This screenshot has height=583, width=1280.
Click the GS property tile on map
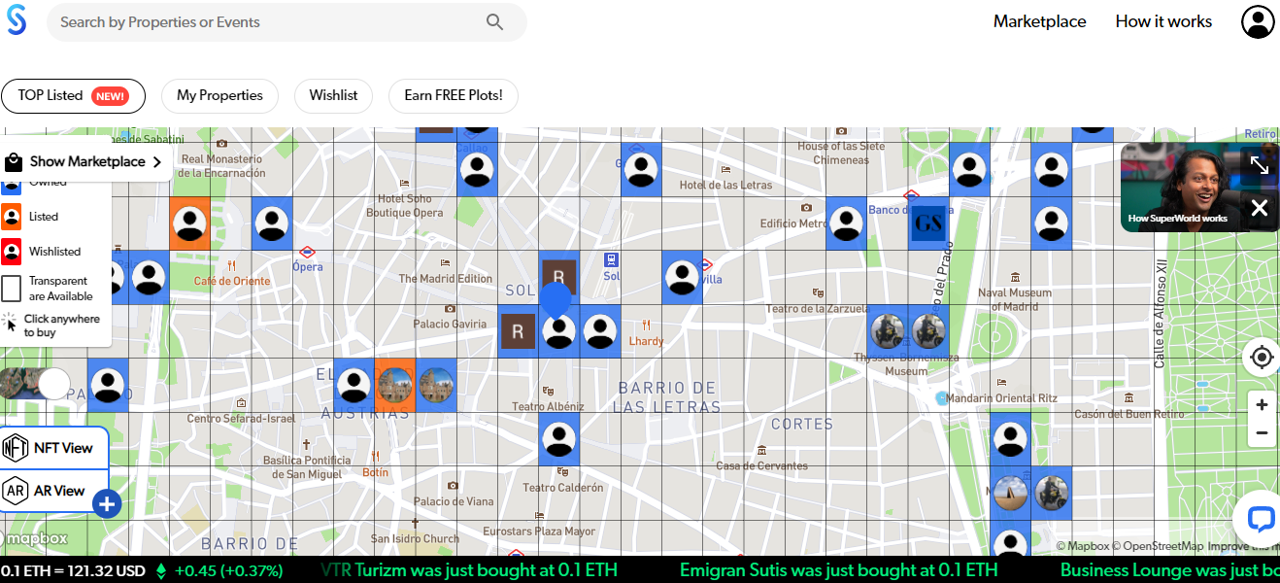(928, 224)
